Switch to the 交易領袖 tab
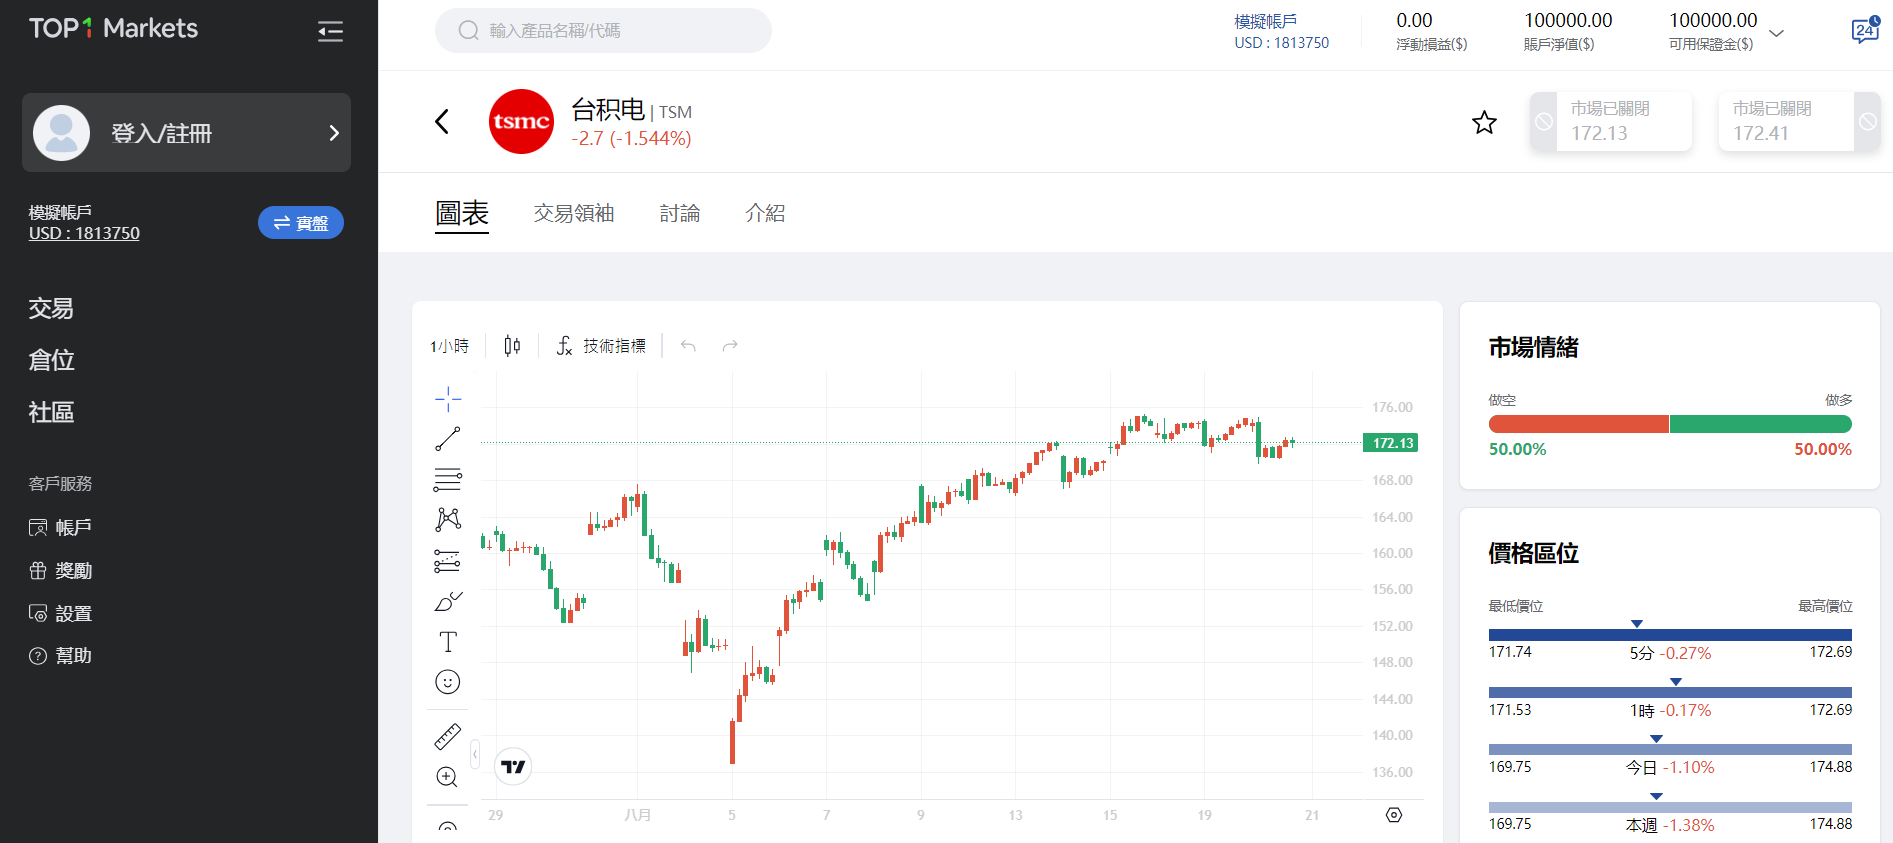Viewport: 1893px width, 843px height. coord(574,213)
